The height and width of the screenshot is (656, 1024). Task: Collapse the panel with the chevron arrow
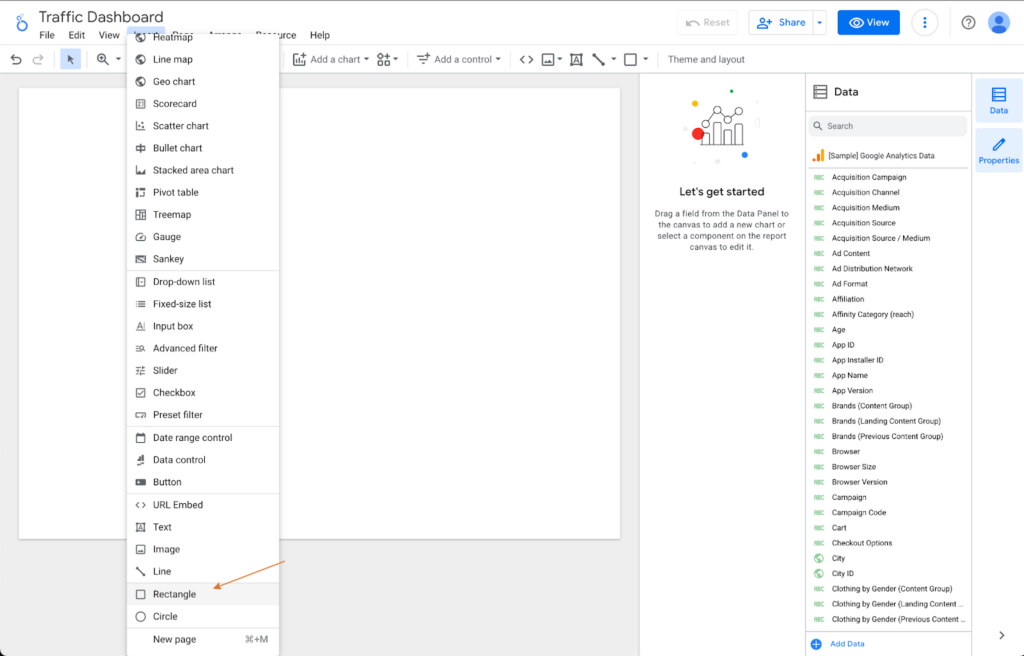click(1002, 635)
